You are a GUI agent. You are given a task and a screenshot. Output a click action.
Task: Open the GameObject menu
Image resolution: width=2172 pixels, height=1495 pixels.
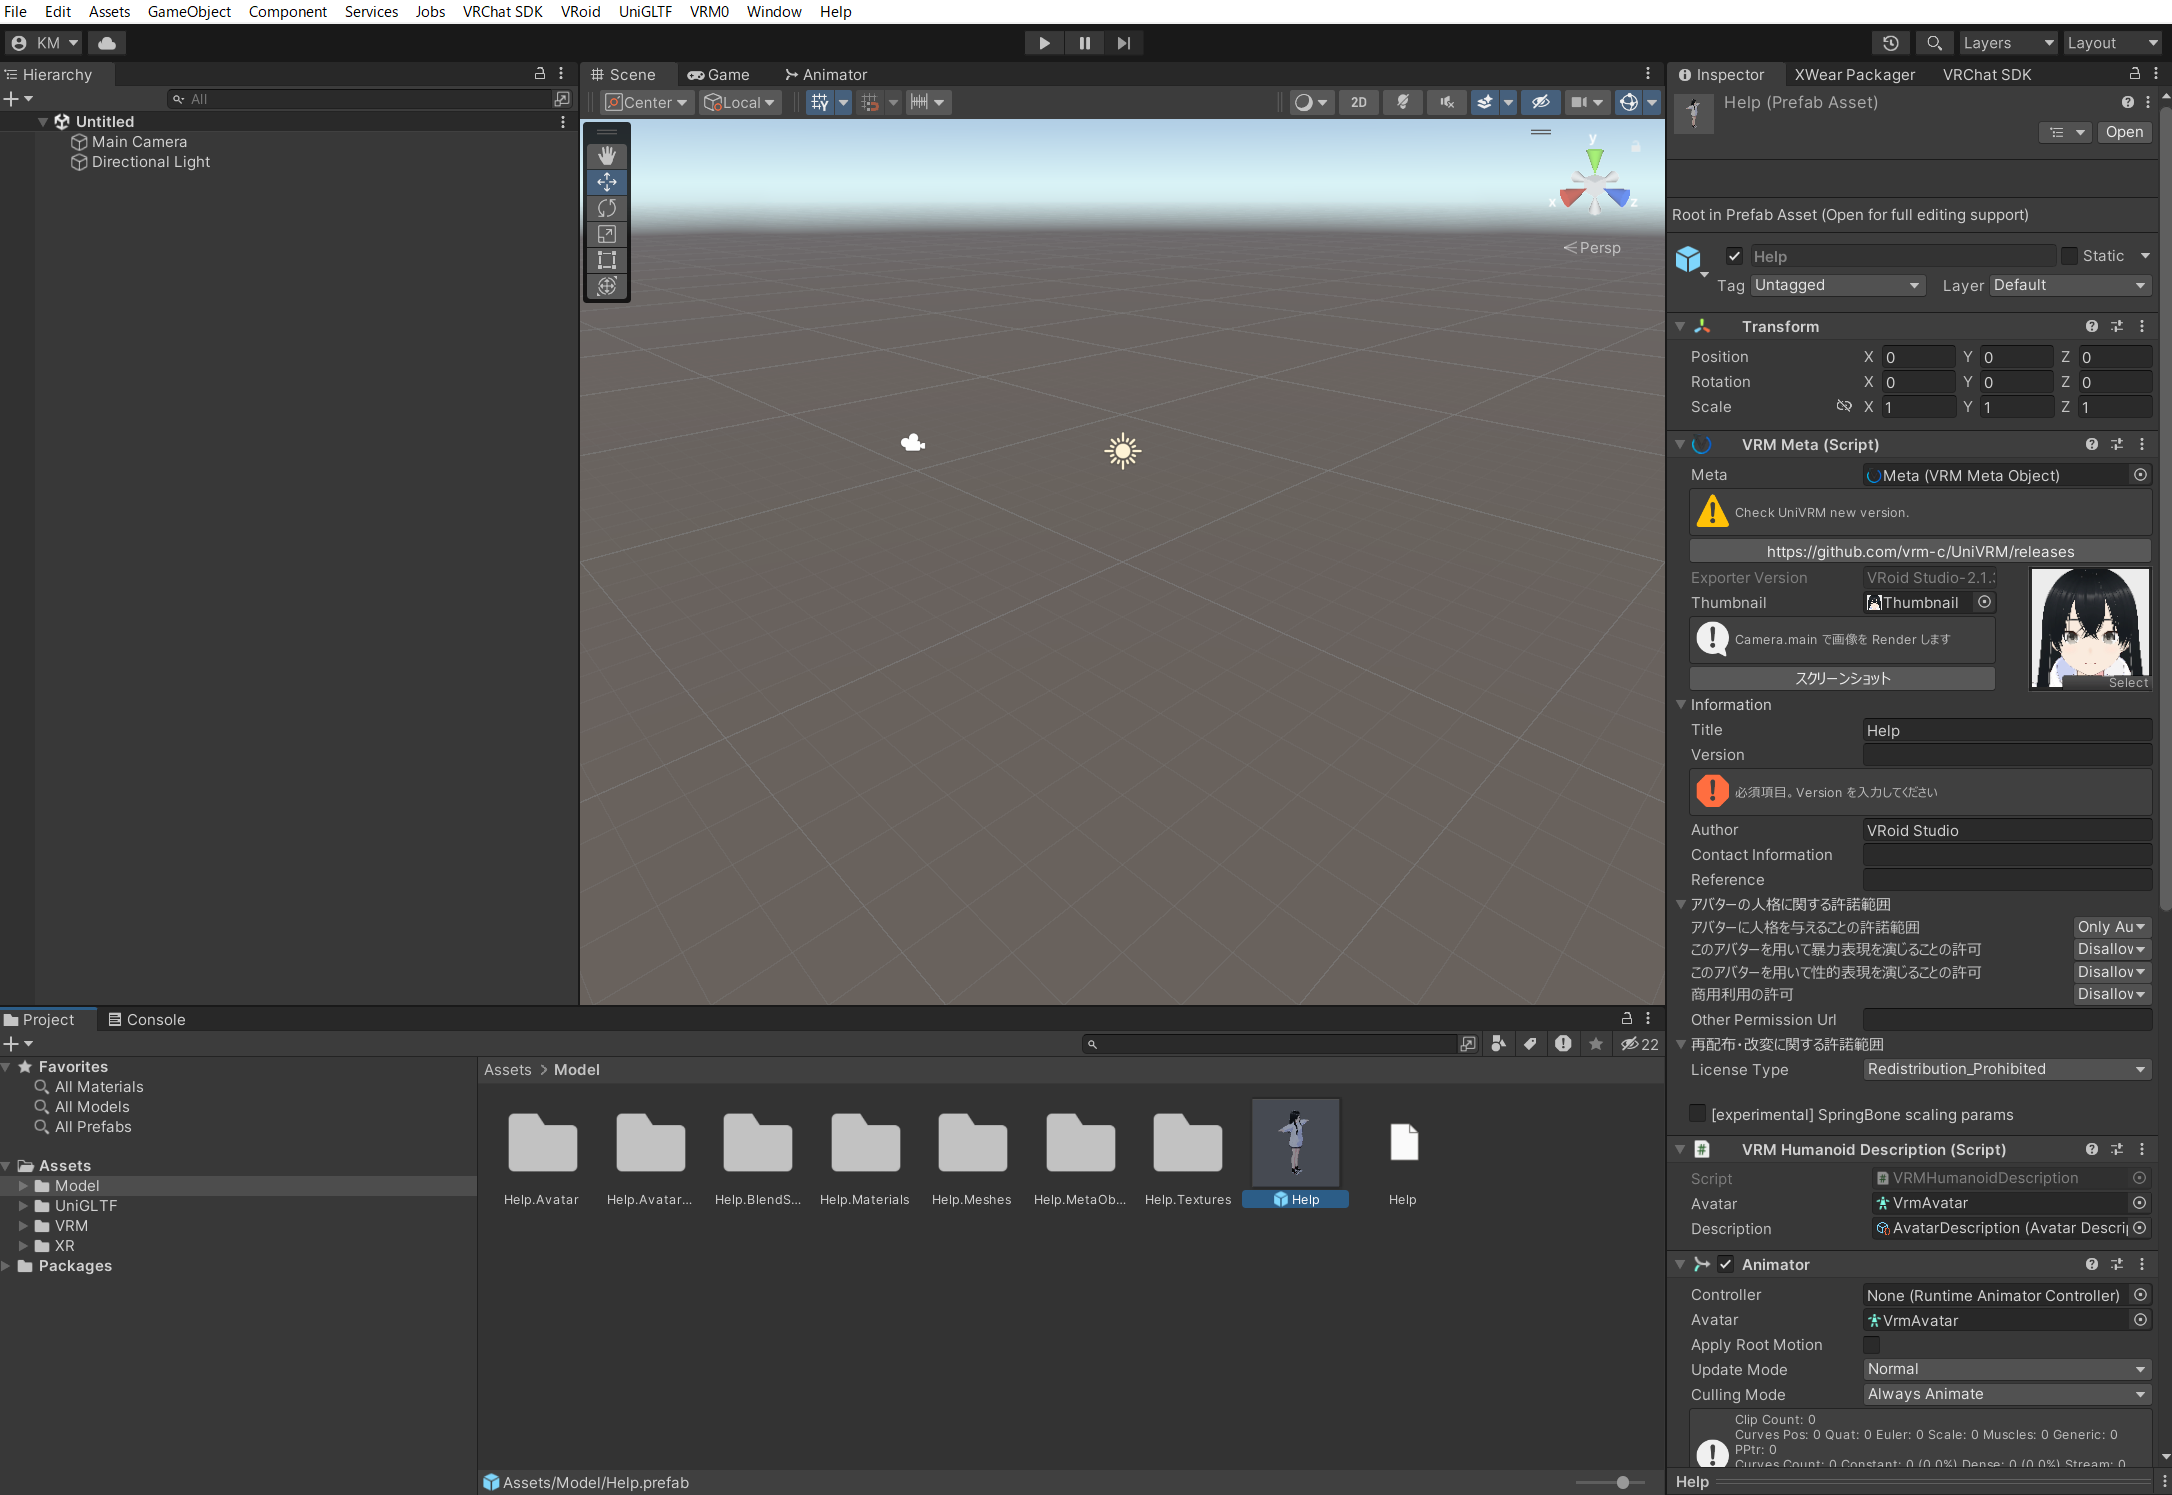pyautogui.click(x=189, y=12)
